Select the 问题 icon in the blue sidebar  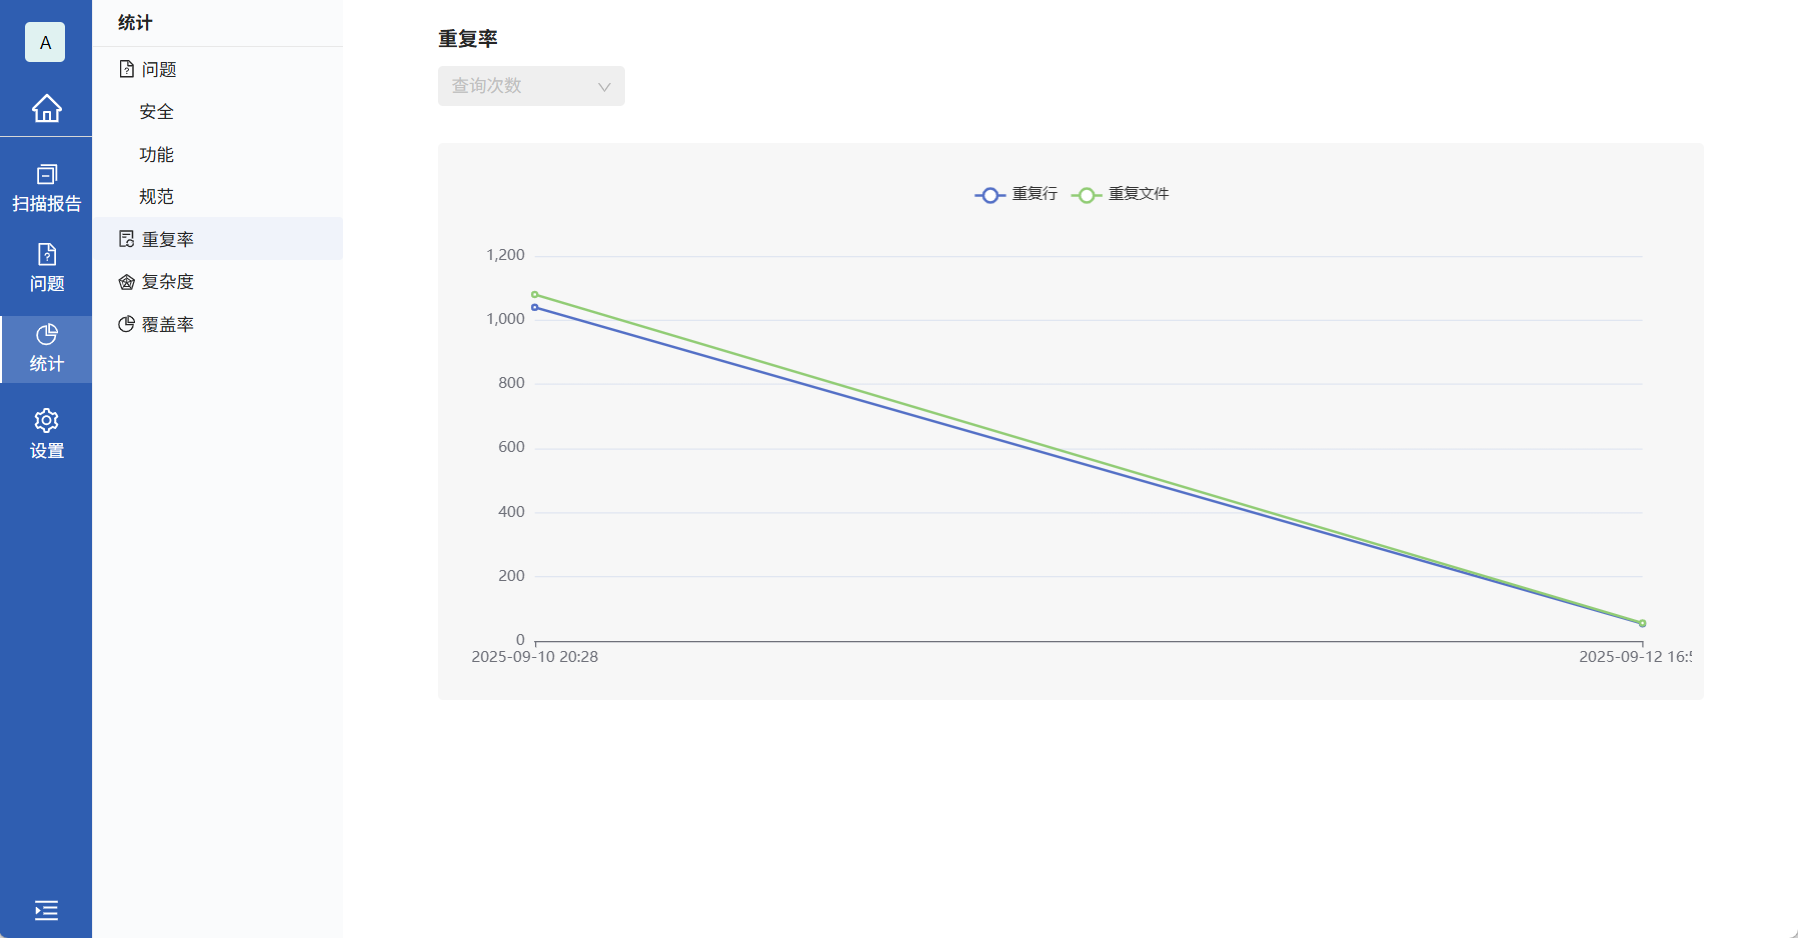[46, 268]
